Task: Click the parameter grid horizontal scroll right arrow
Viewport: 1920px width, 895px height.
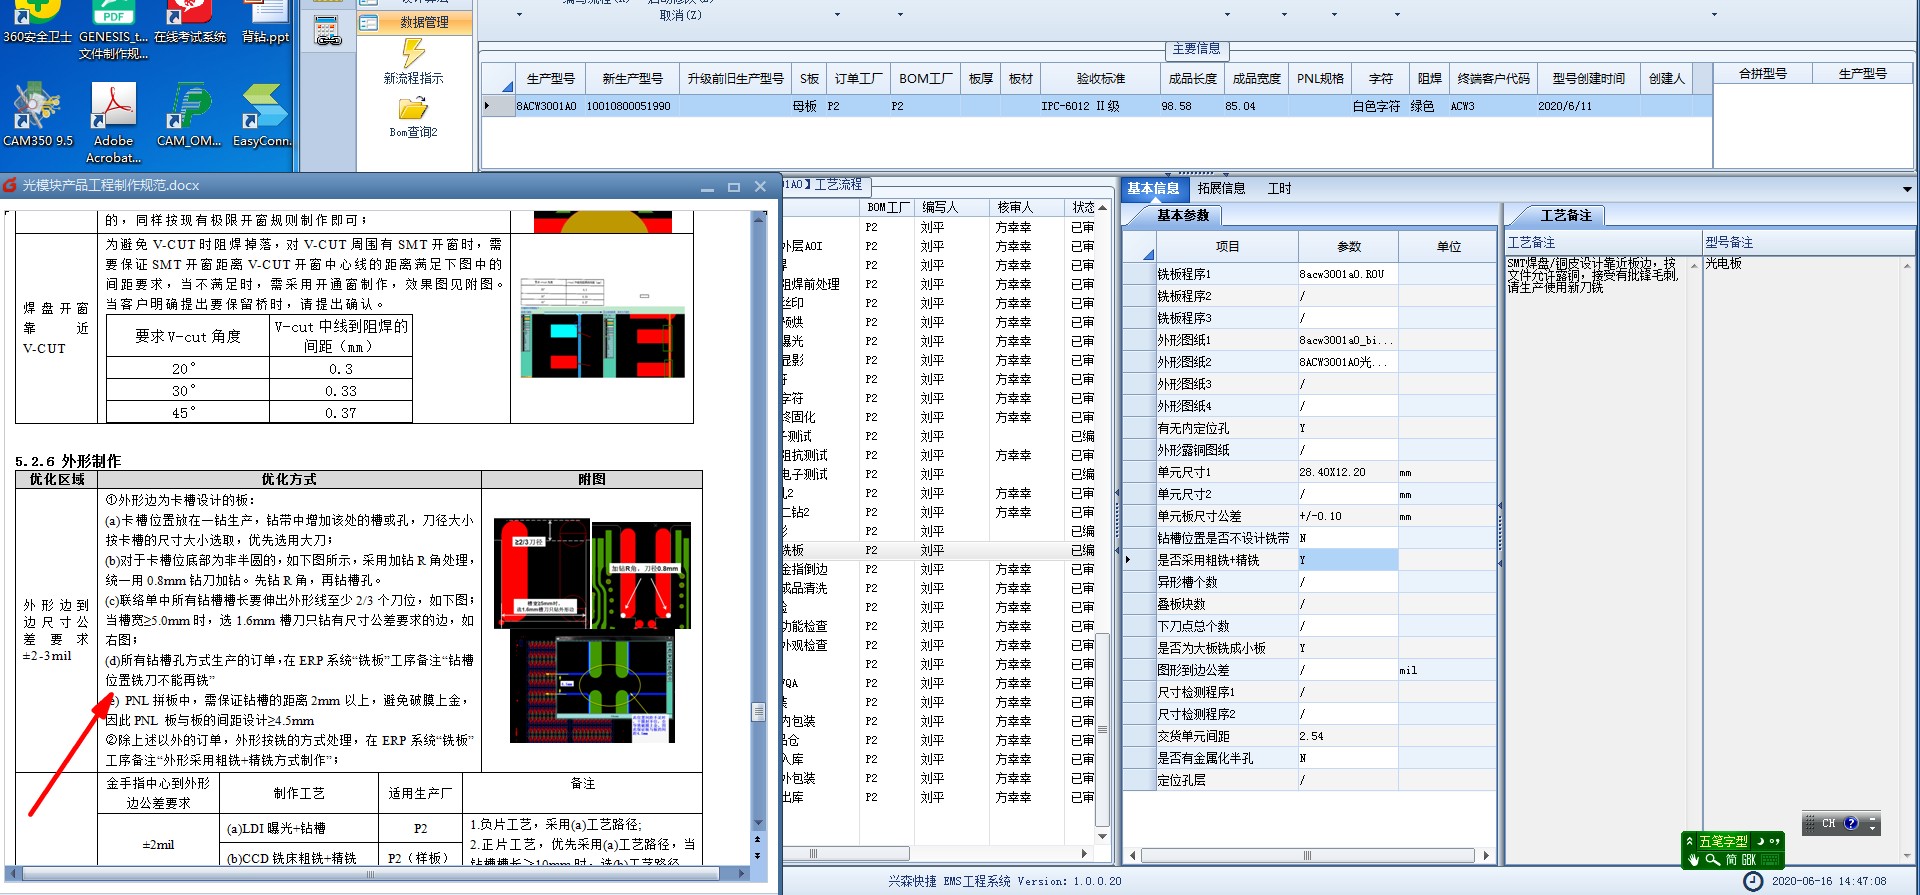Action: [1486, 855]
